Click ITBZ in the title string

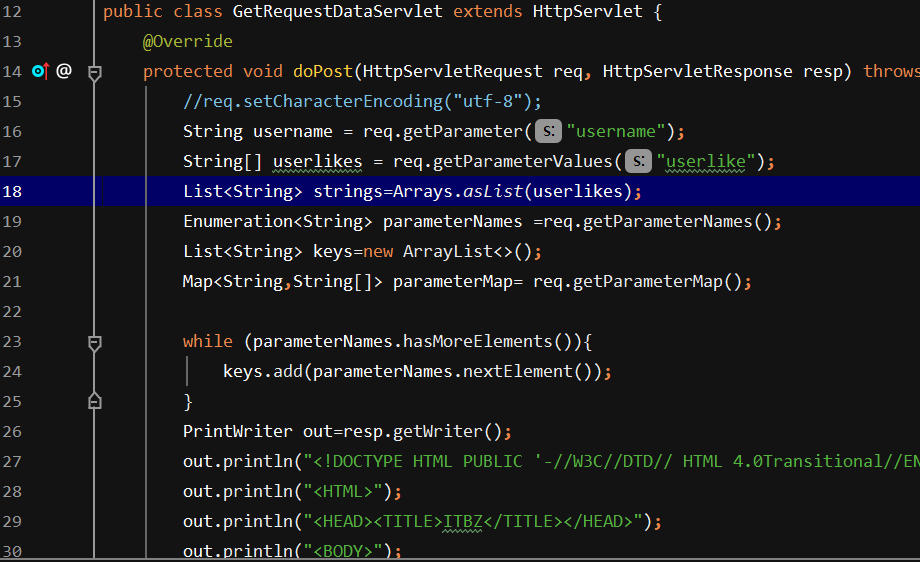[462, 522]
